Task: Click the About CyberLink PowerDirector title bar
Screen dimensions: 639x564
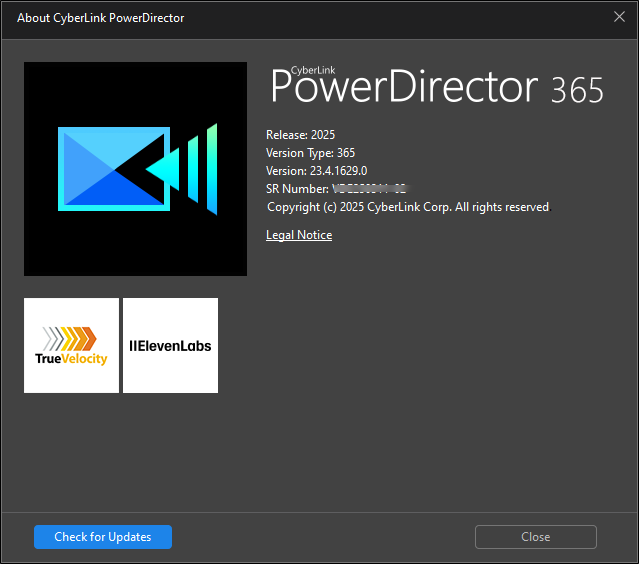Action: pyautogui.click(x=101, y=18)
